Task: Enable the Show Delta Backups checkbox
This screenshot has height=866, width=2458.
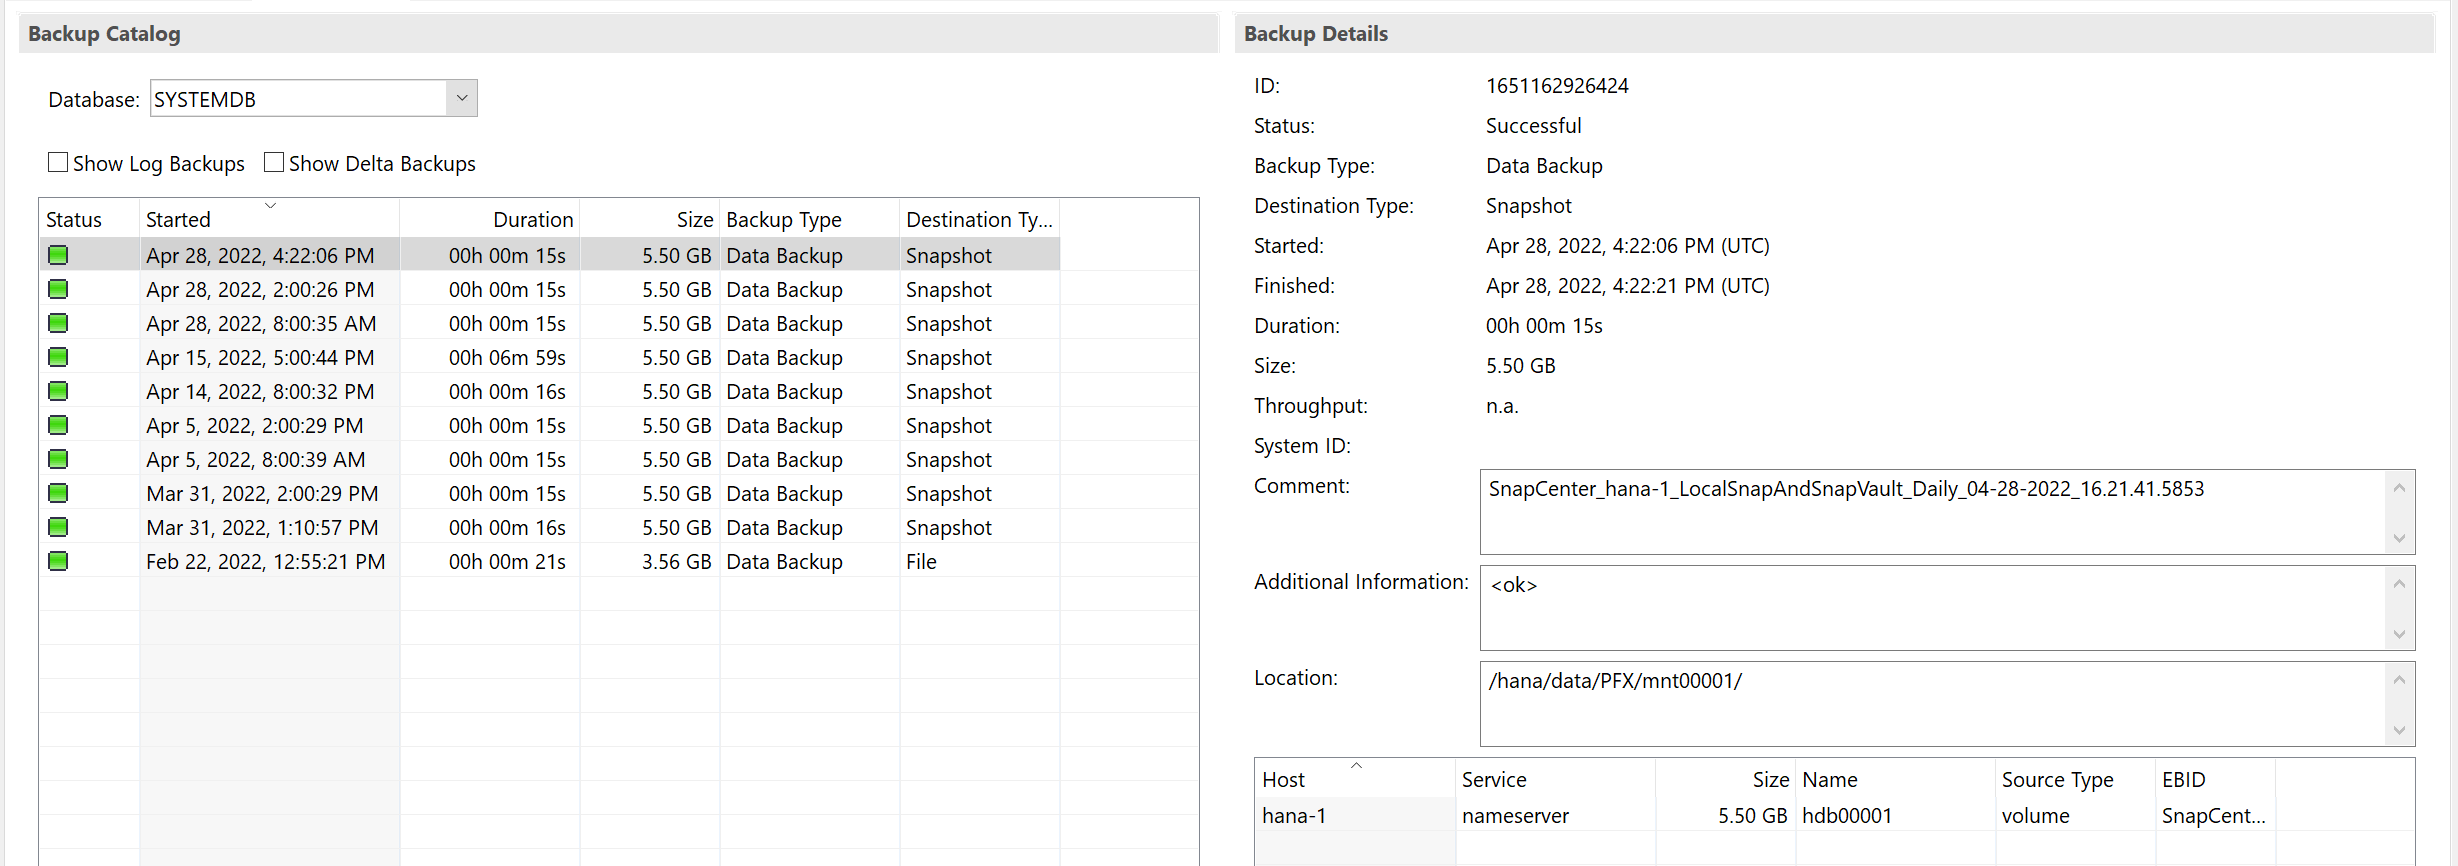Action: pos(274,163)
